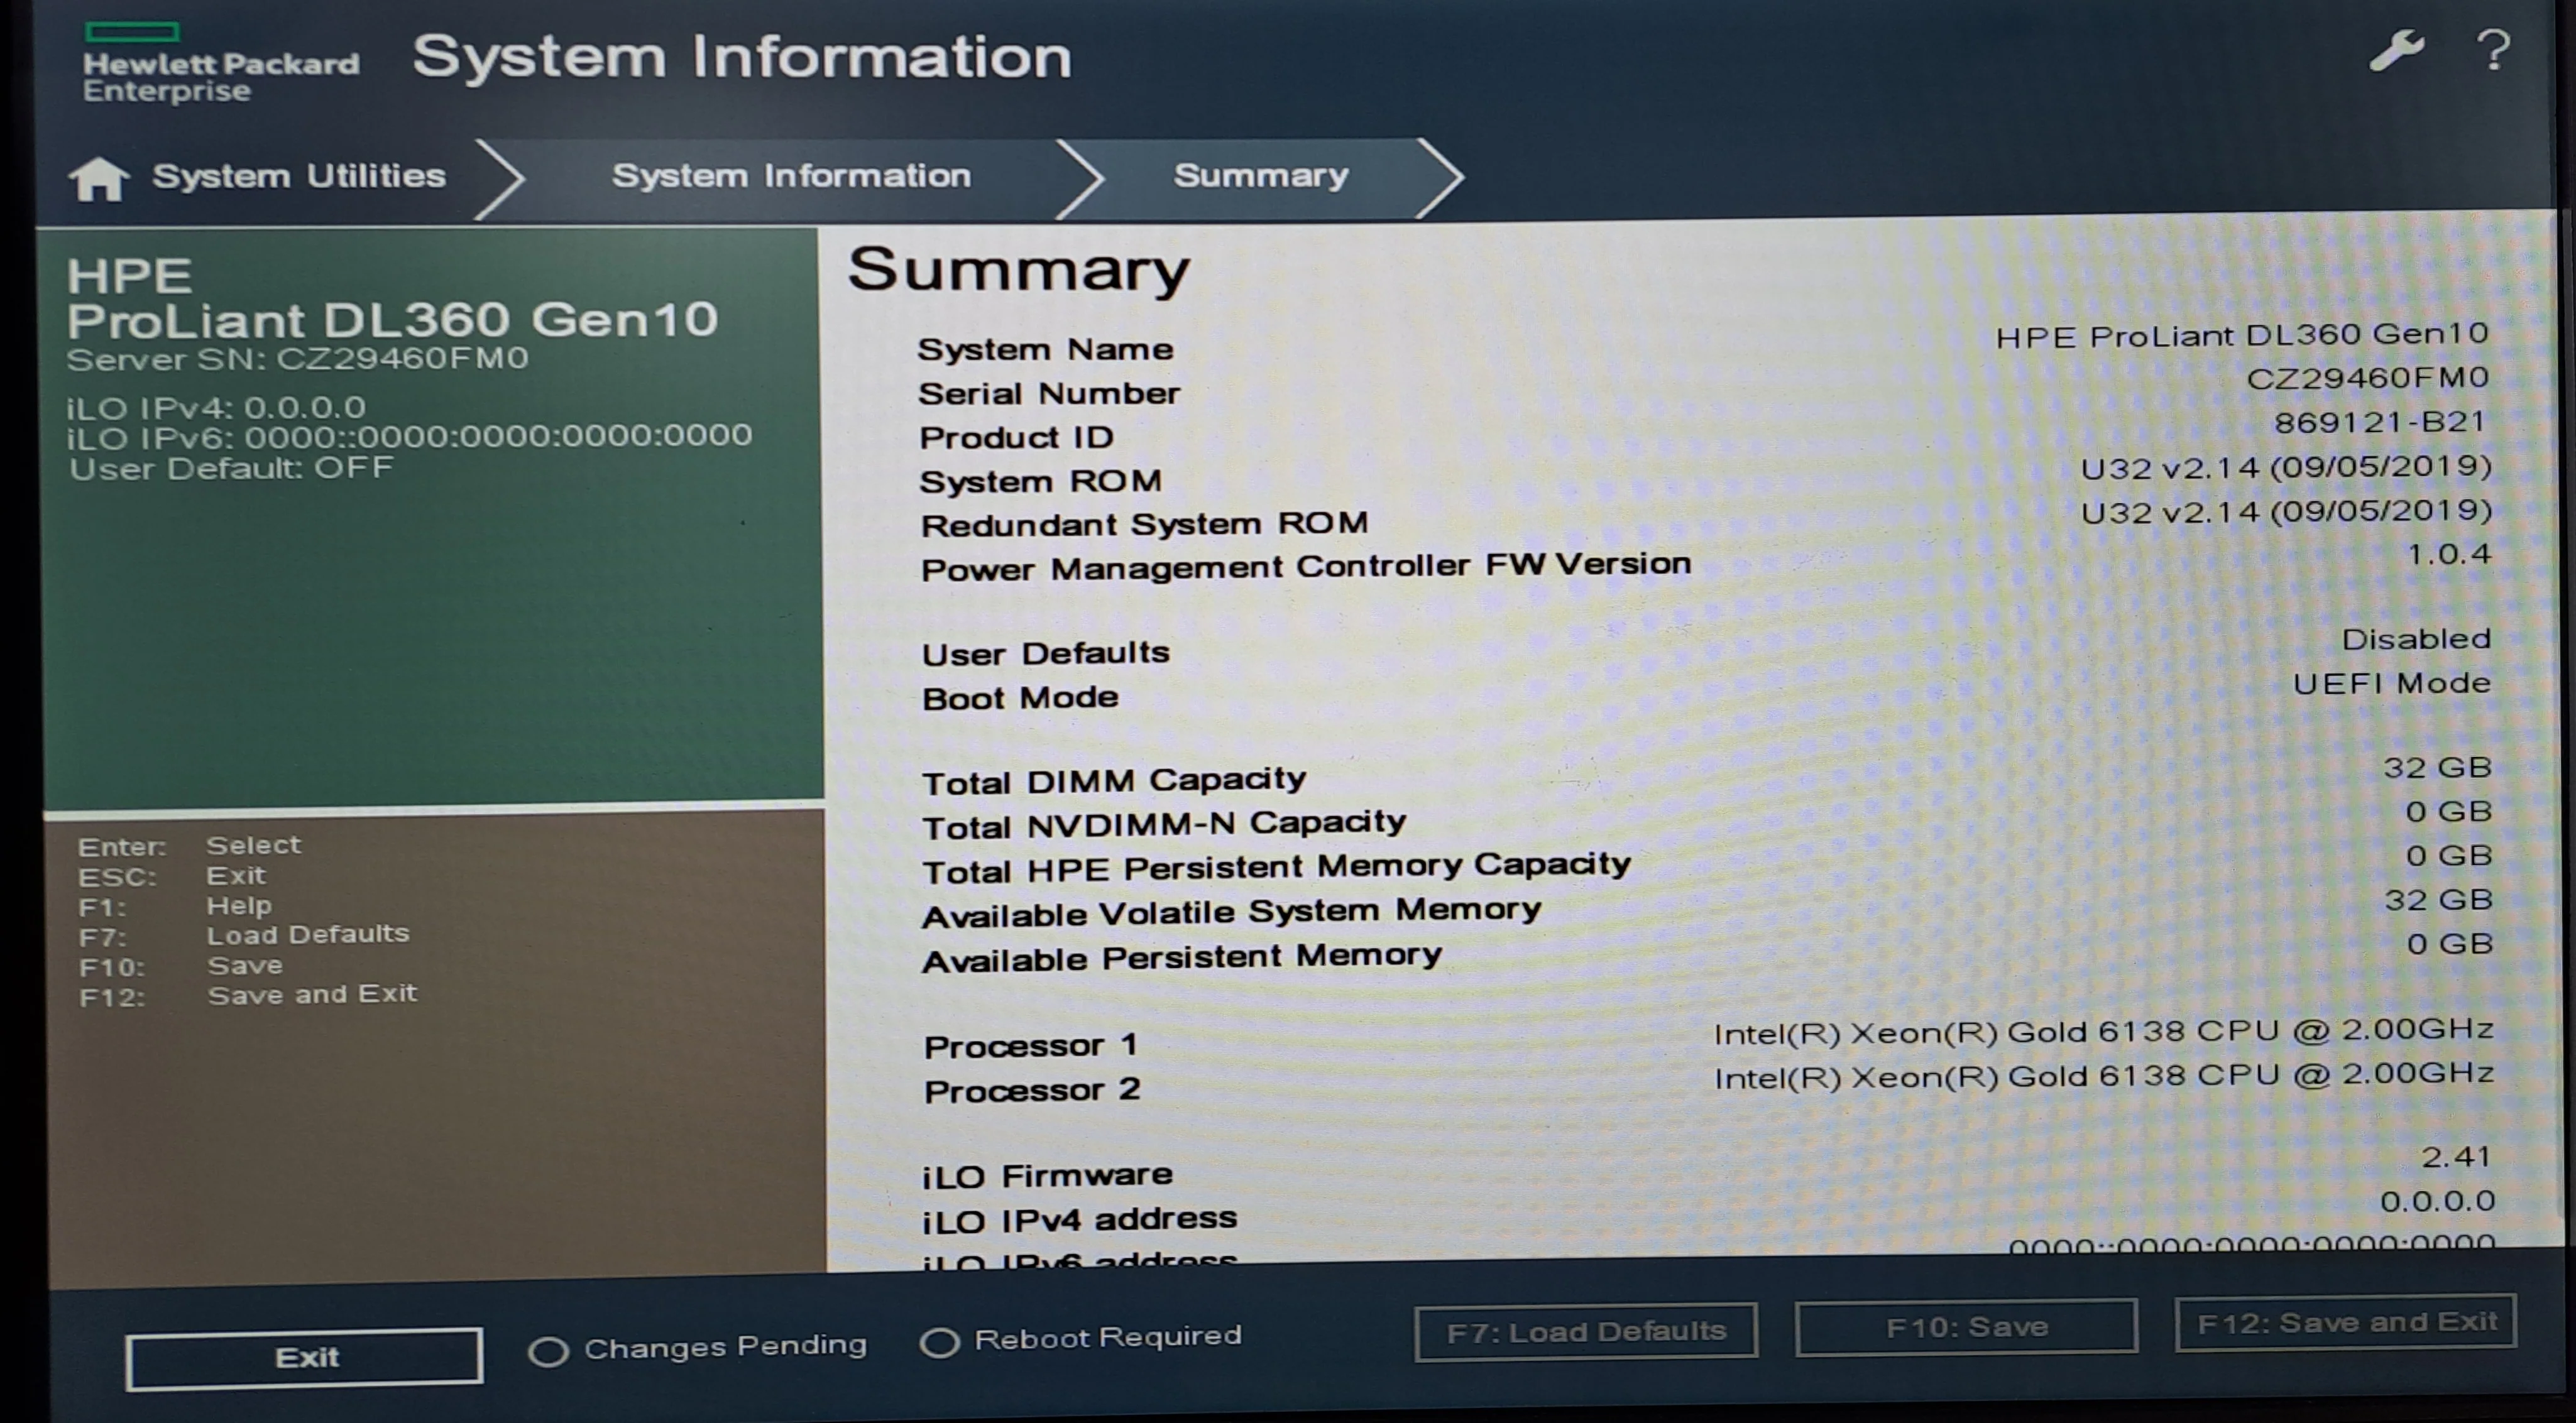Select iLO IPv4 address value 0.0.0.0 in Summary
Image resolution: width=2576 pixels, height=1423 pixels.
[2437, 1201]
